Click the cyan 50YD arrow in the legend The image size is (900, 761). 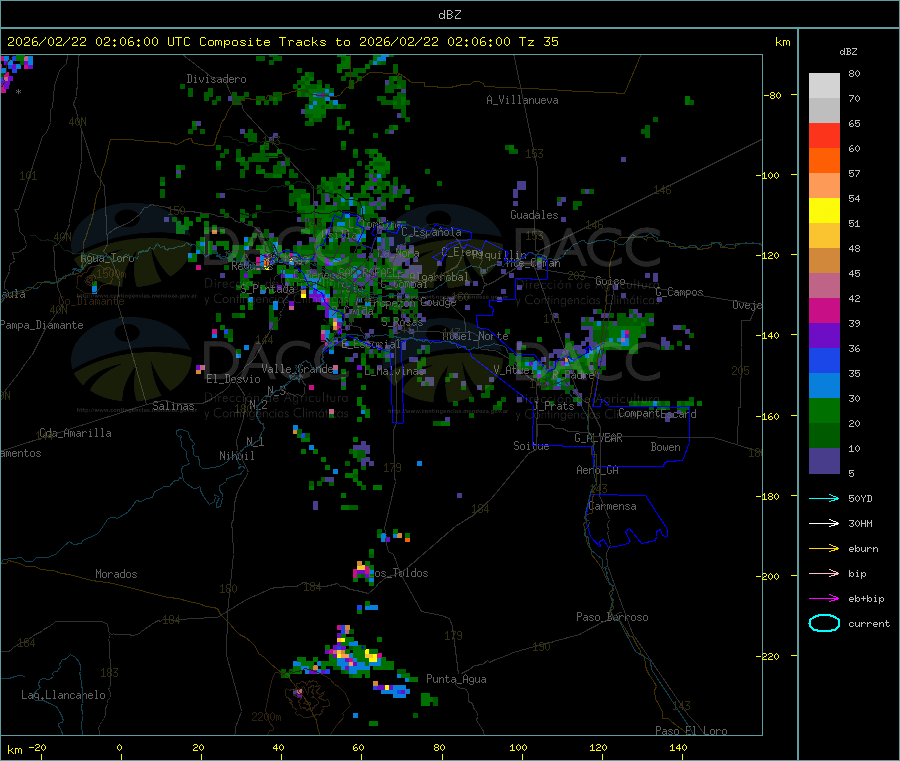click(824, 498)
